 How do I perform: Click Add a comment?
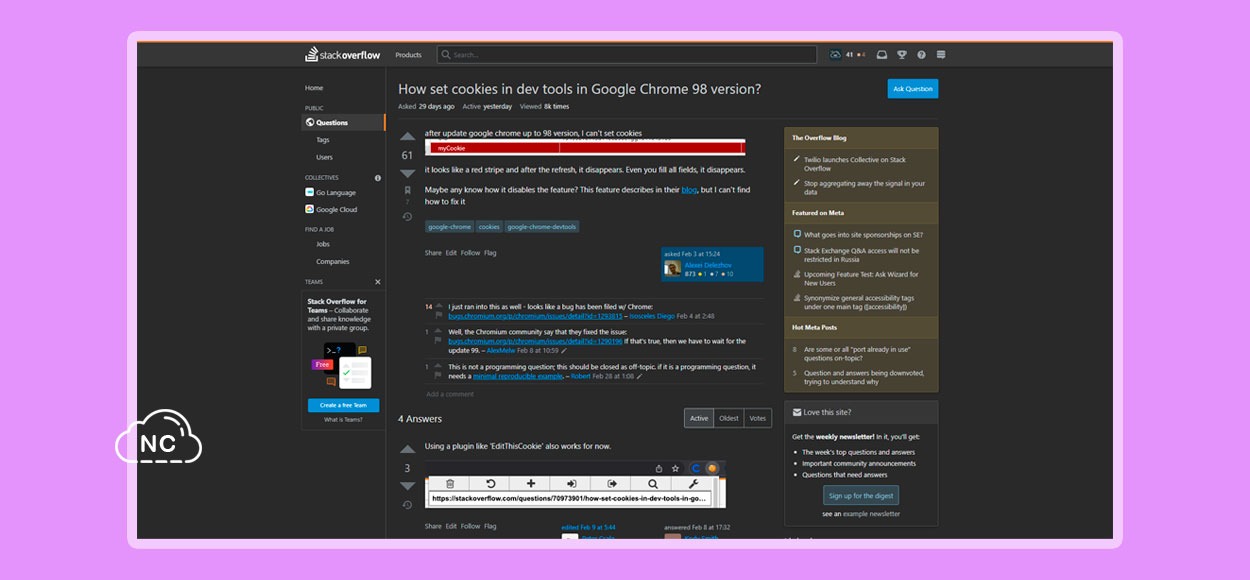coord(450,394)
